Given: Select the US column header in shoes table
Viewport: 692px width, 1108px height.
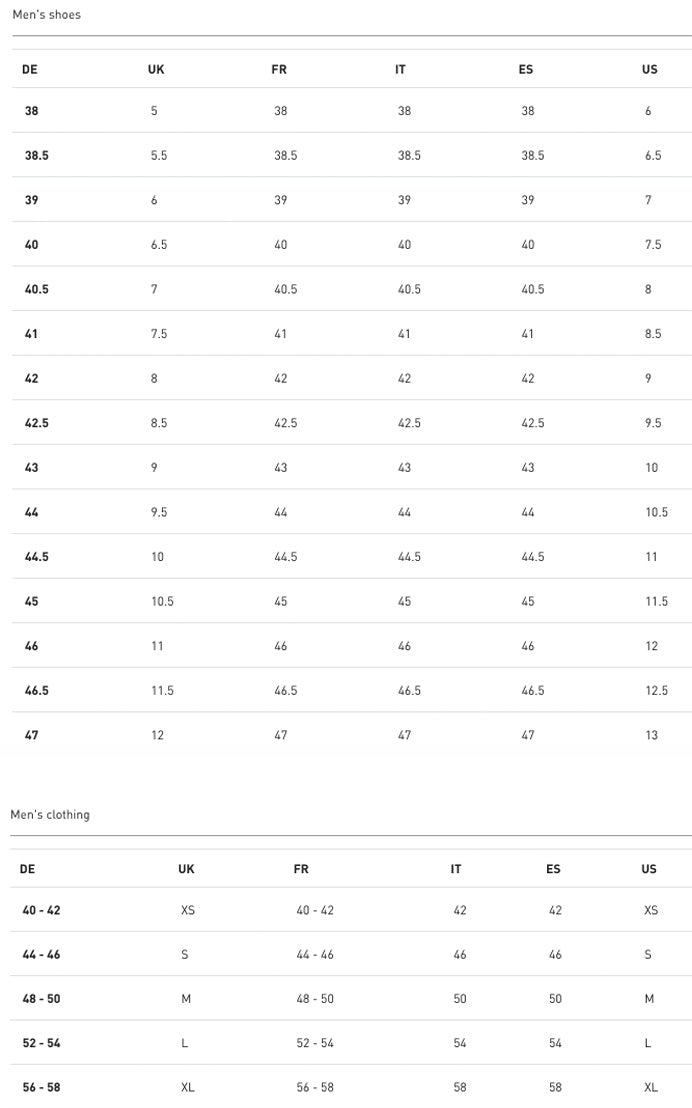Looking at the screenshot, I should click(x=650, y=69).
